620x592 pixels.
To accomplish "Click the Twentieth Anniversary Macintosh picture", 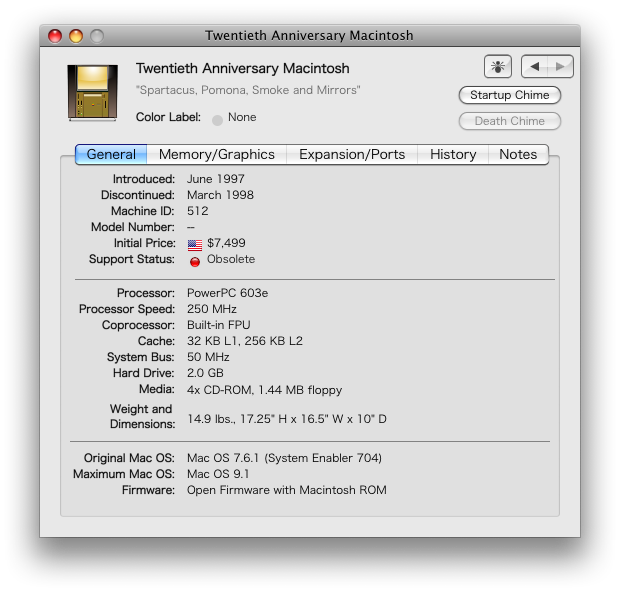I will point(93,93).
